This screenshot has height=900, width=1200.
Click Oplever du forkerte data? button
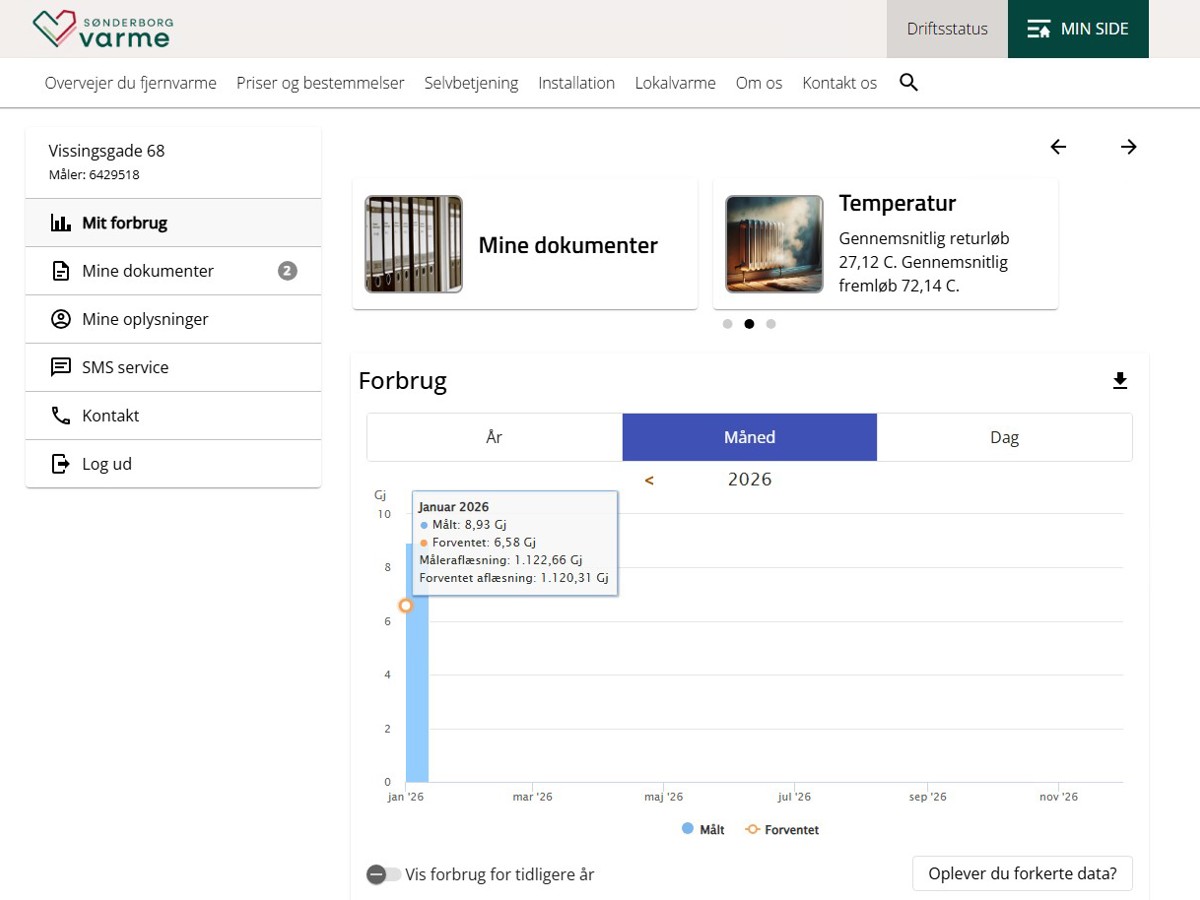click(1022, 873)
